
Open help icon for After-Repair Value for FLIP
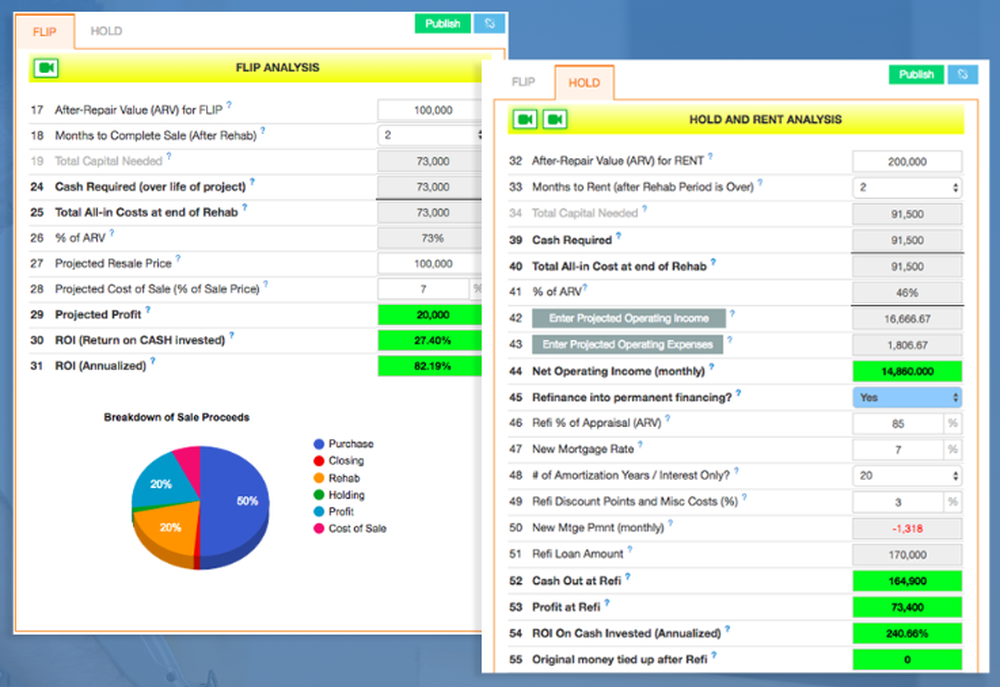(230, 105)
